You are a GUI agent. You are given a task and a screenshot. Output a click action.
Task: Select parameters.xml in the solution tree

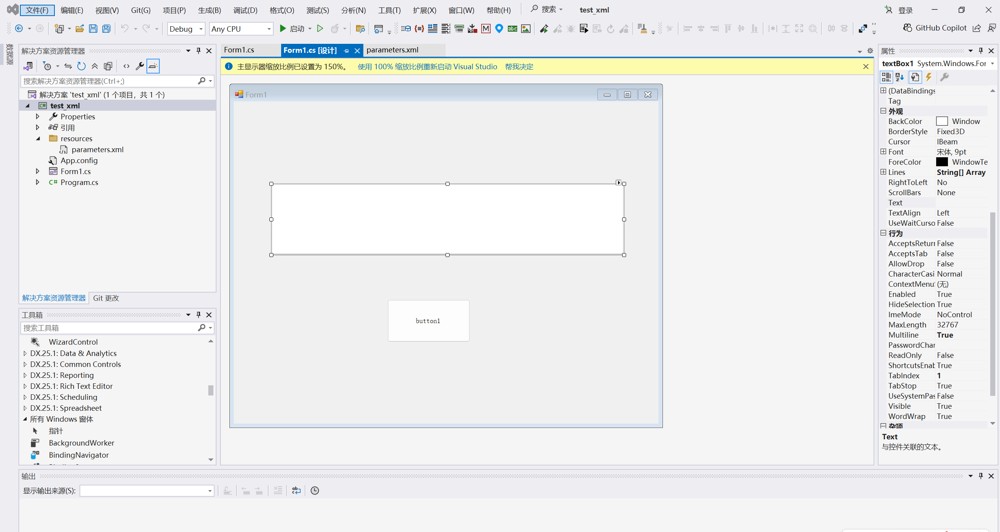click(x=97, y=149)
